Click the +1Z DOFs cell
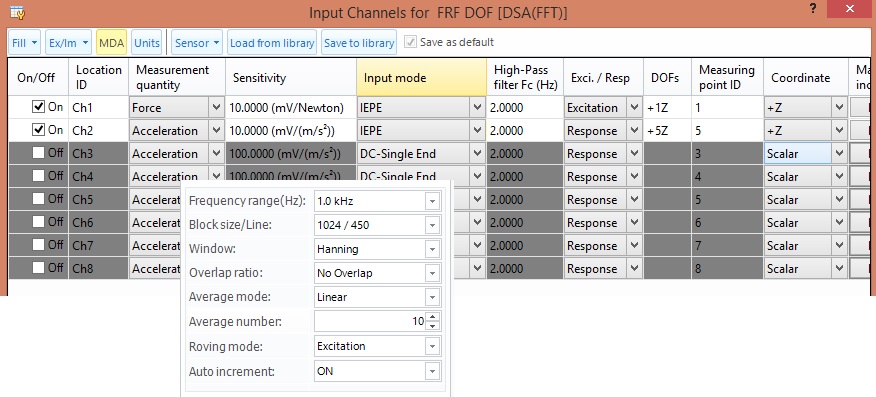 tap(667, 107)
